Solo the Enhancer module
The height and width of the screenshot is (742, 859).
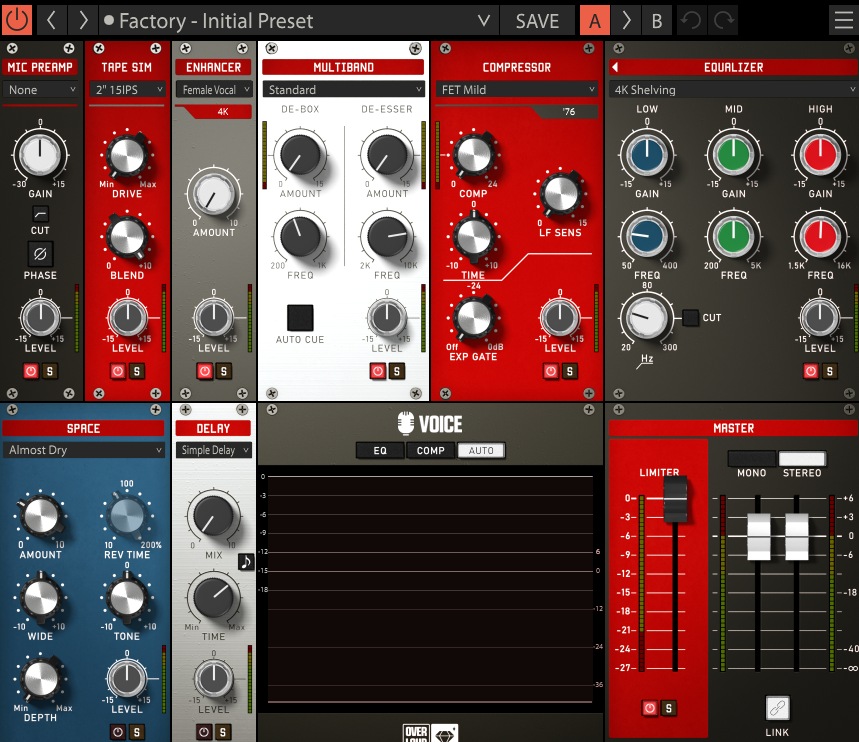tap(224, 371)
